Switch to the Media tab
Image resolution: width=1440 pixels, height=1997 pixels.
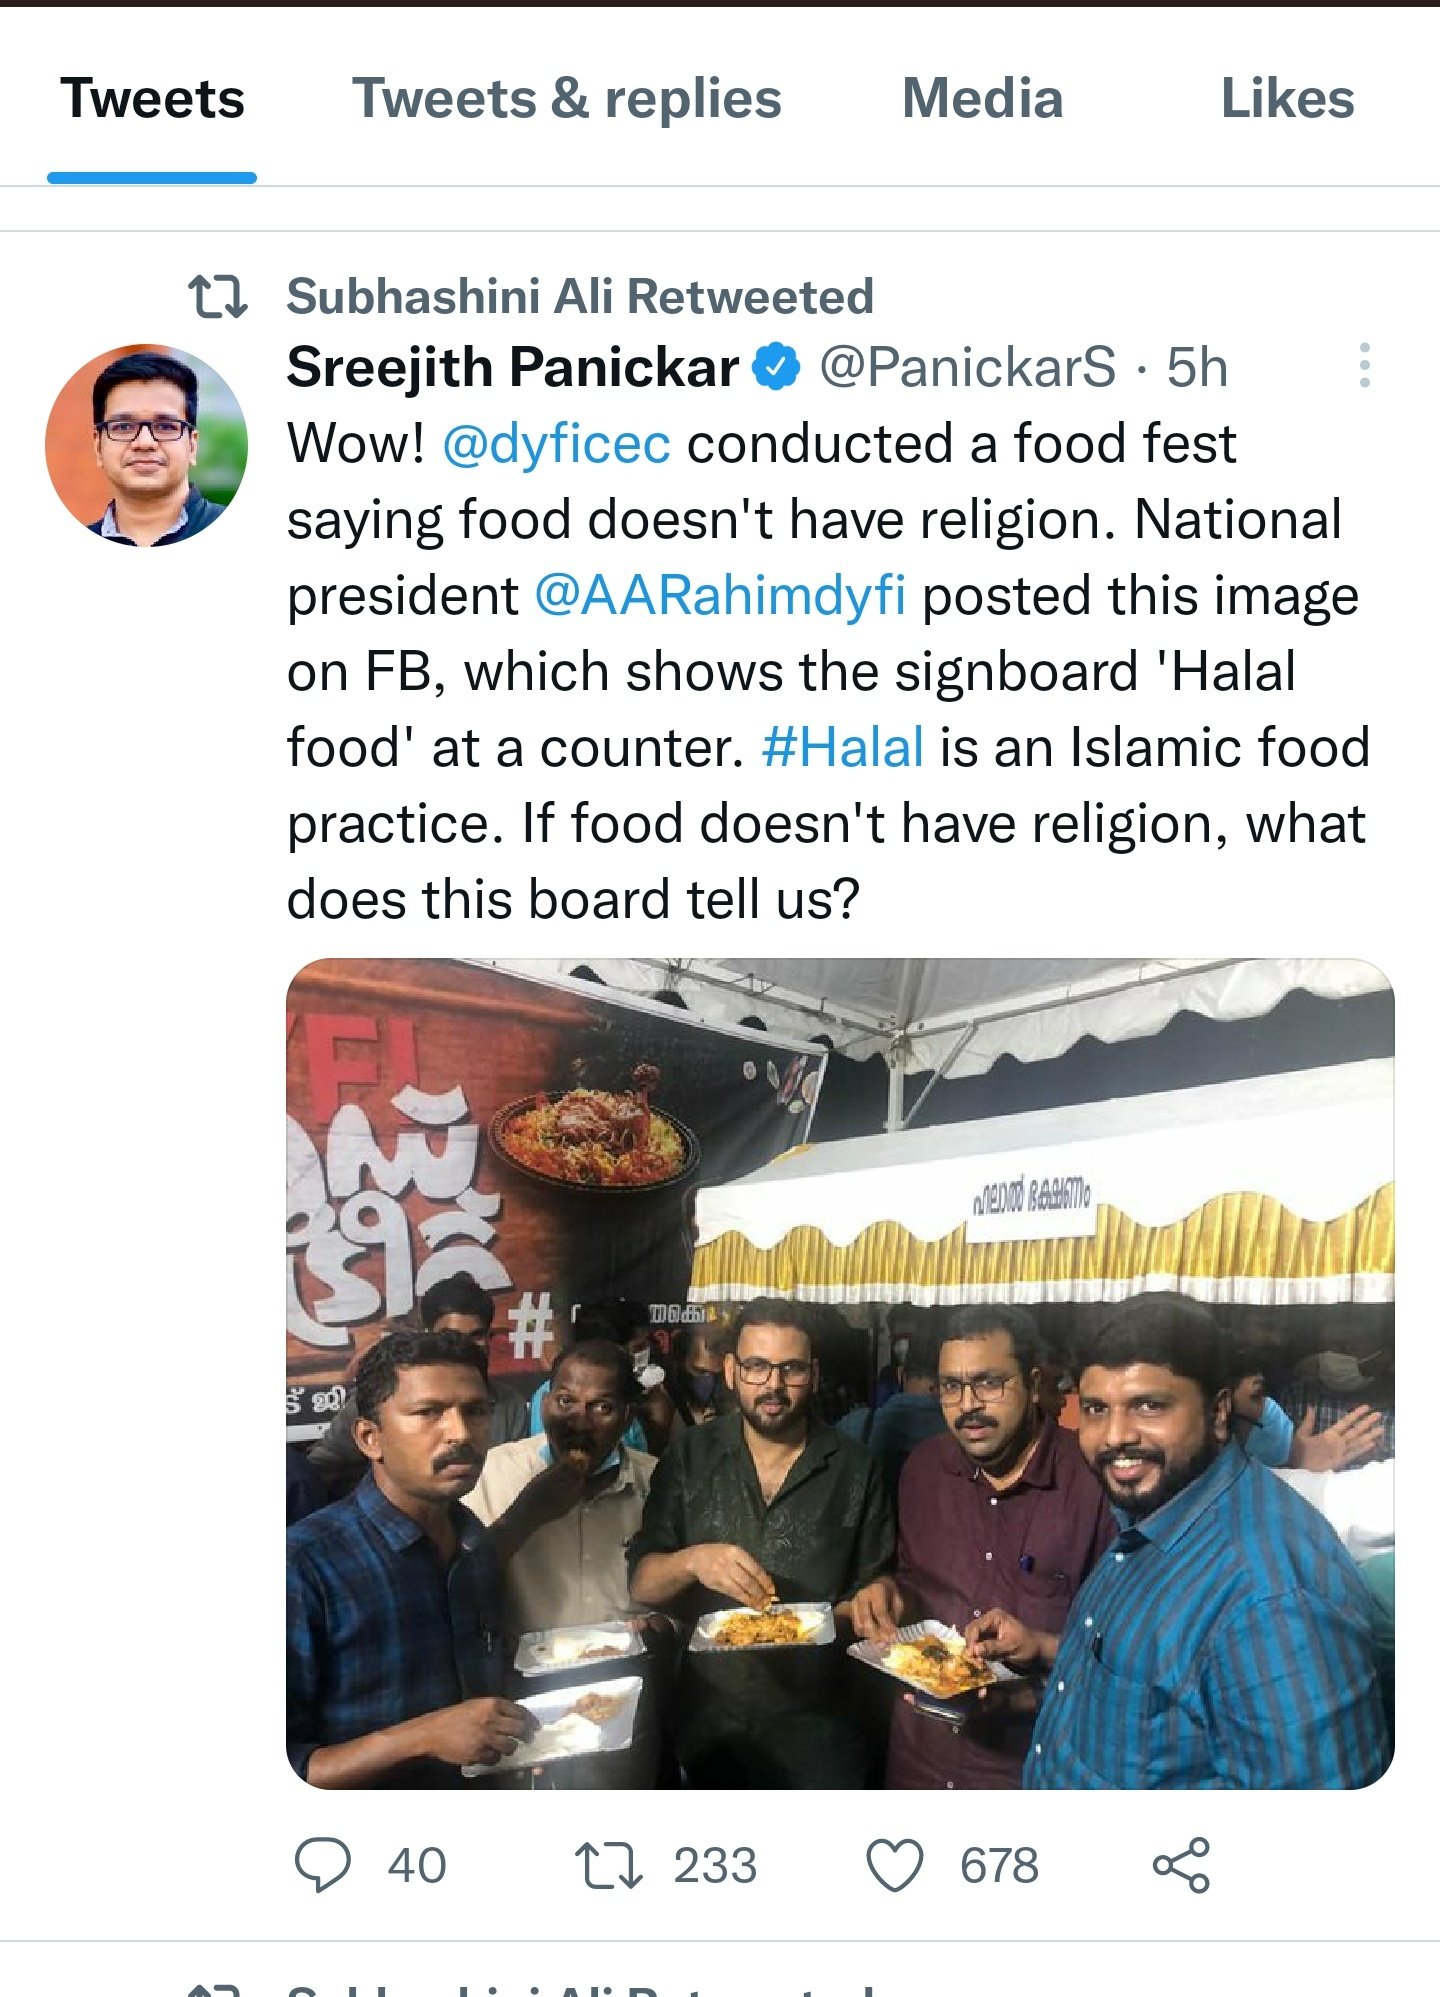pyautogui.click(x=982, y=99)
